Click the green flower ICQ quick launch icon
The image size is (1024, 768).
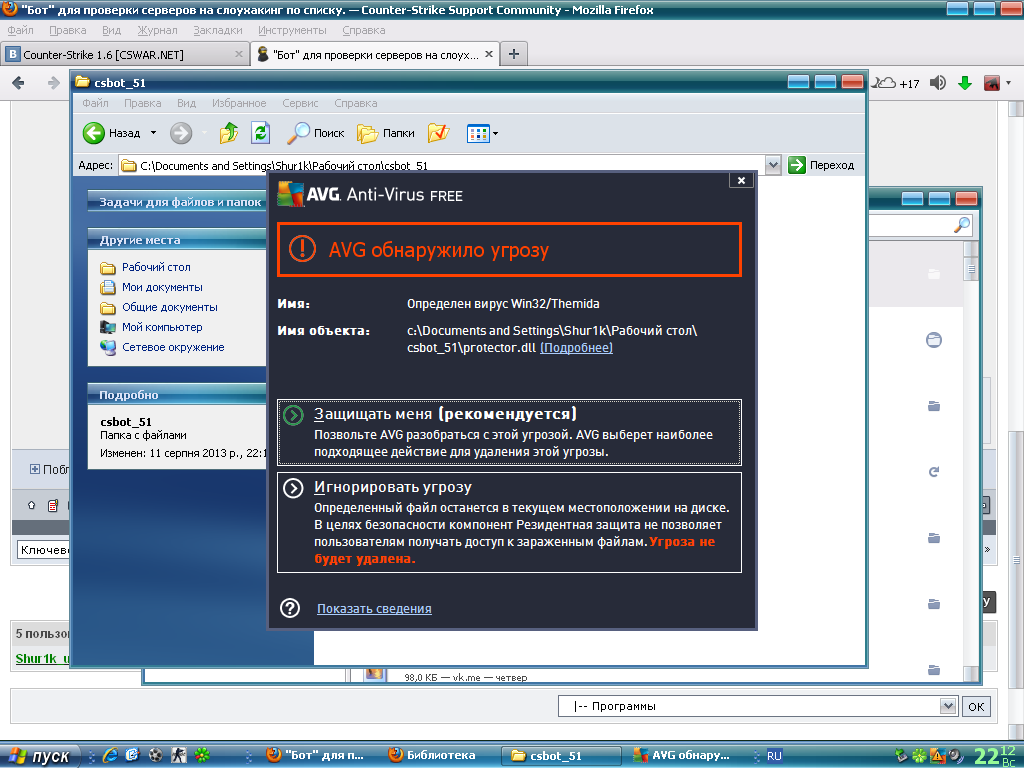coord(202,756)
